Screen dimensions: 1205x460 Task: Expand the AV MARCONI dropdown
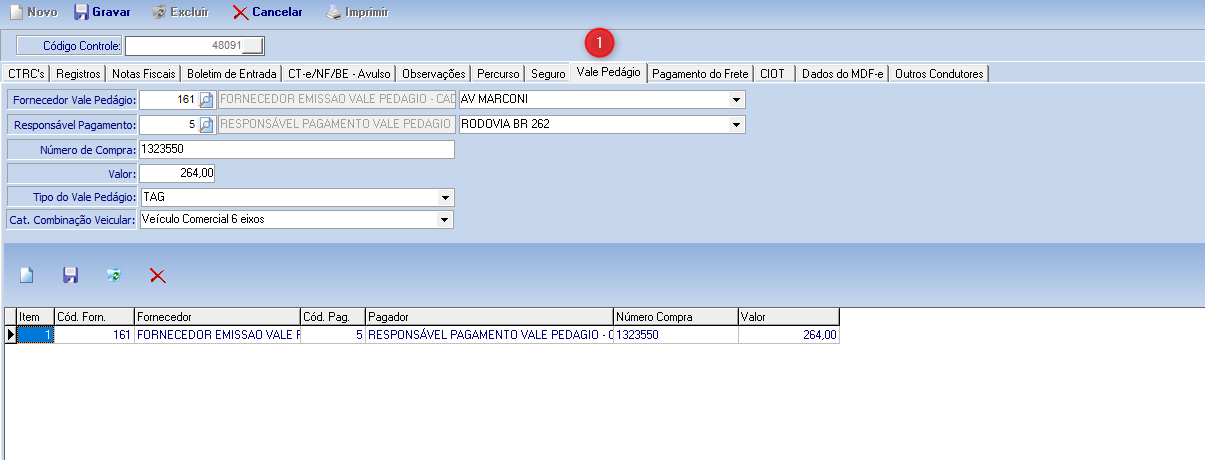pos(737,99)
